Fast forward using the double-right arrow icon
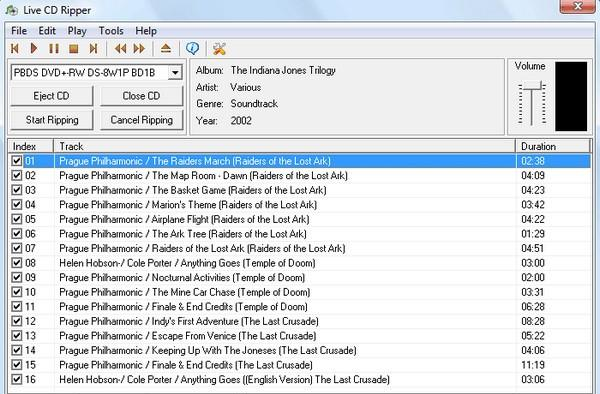The height and width of the screenshot is (394, 600). coord(139,49)
